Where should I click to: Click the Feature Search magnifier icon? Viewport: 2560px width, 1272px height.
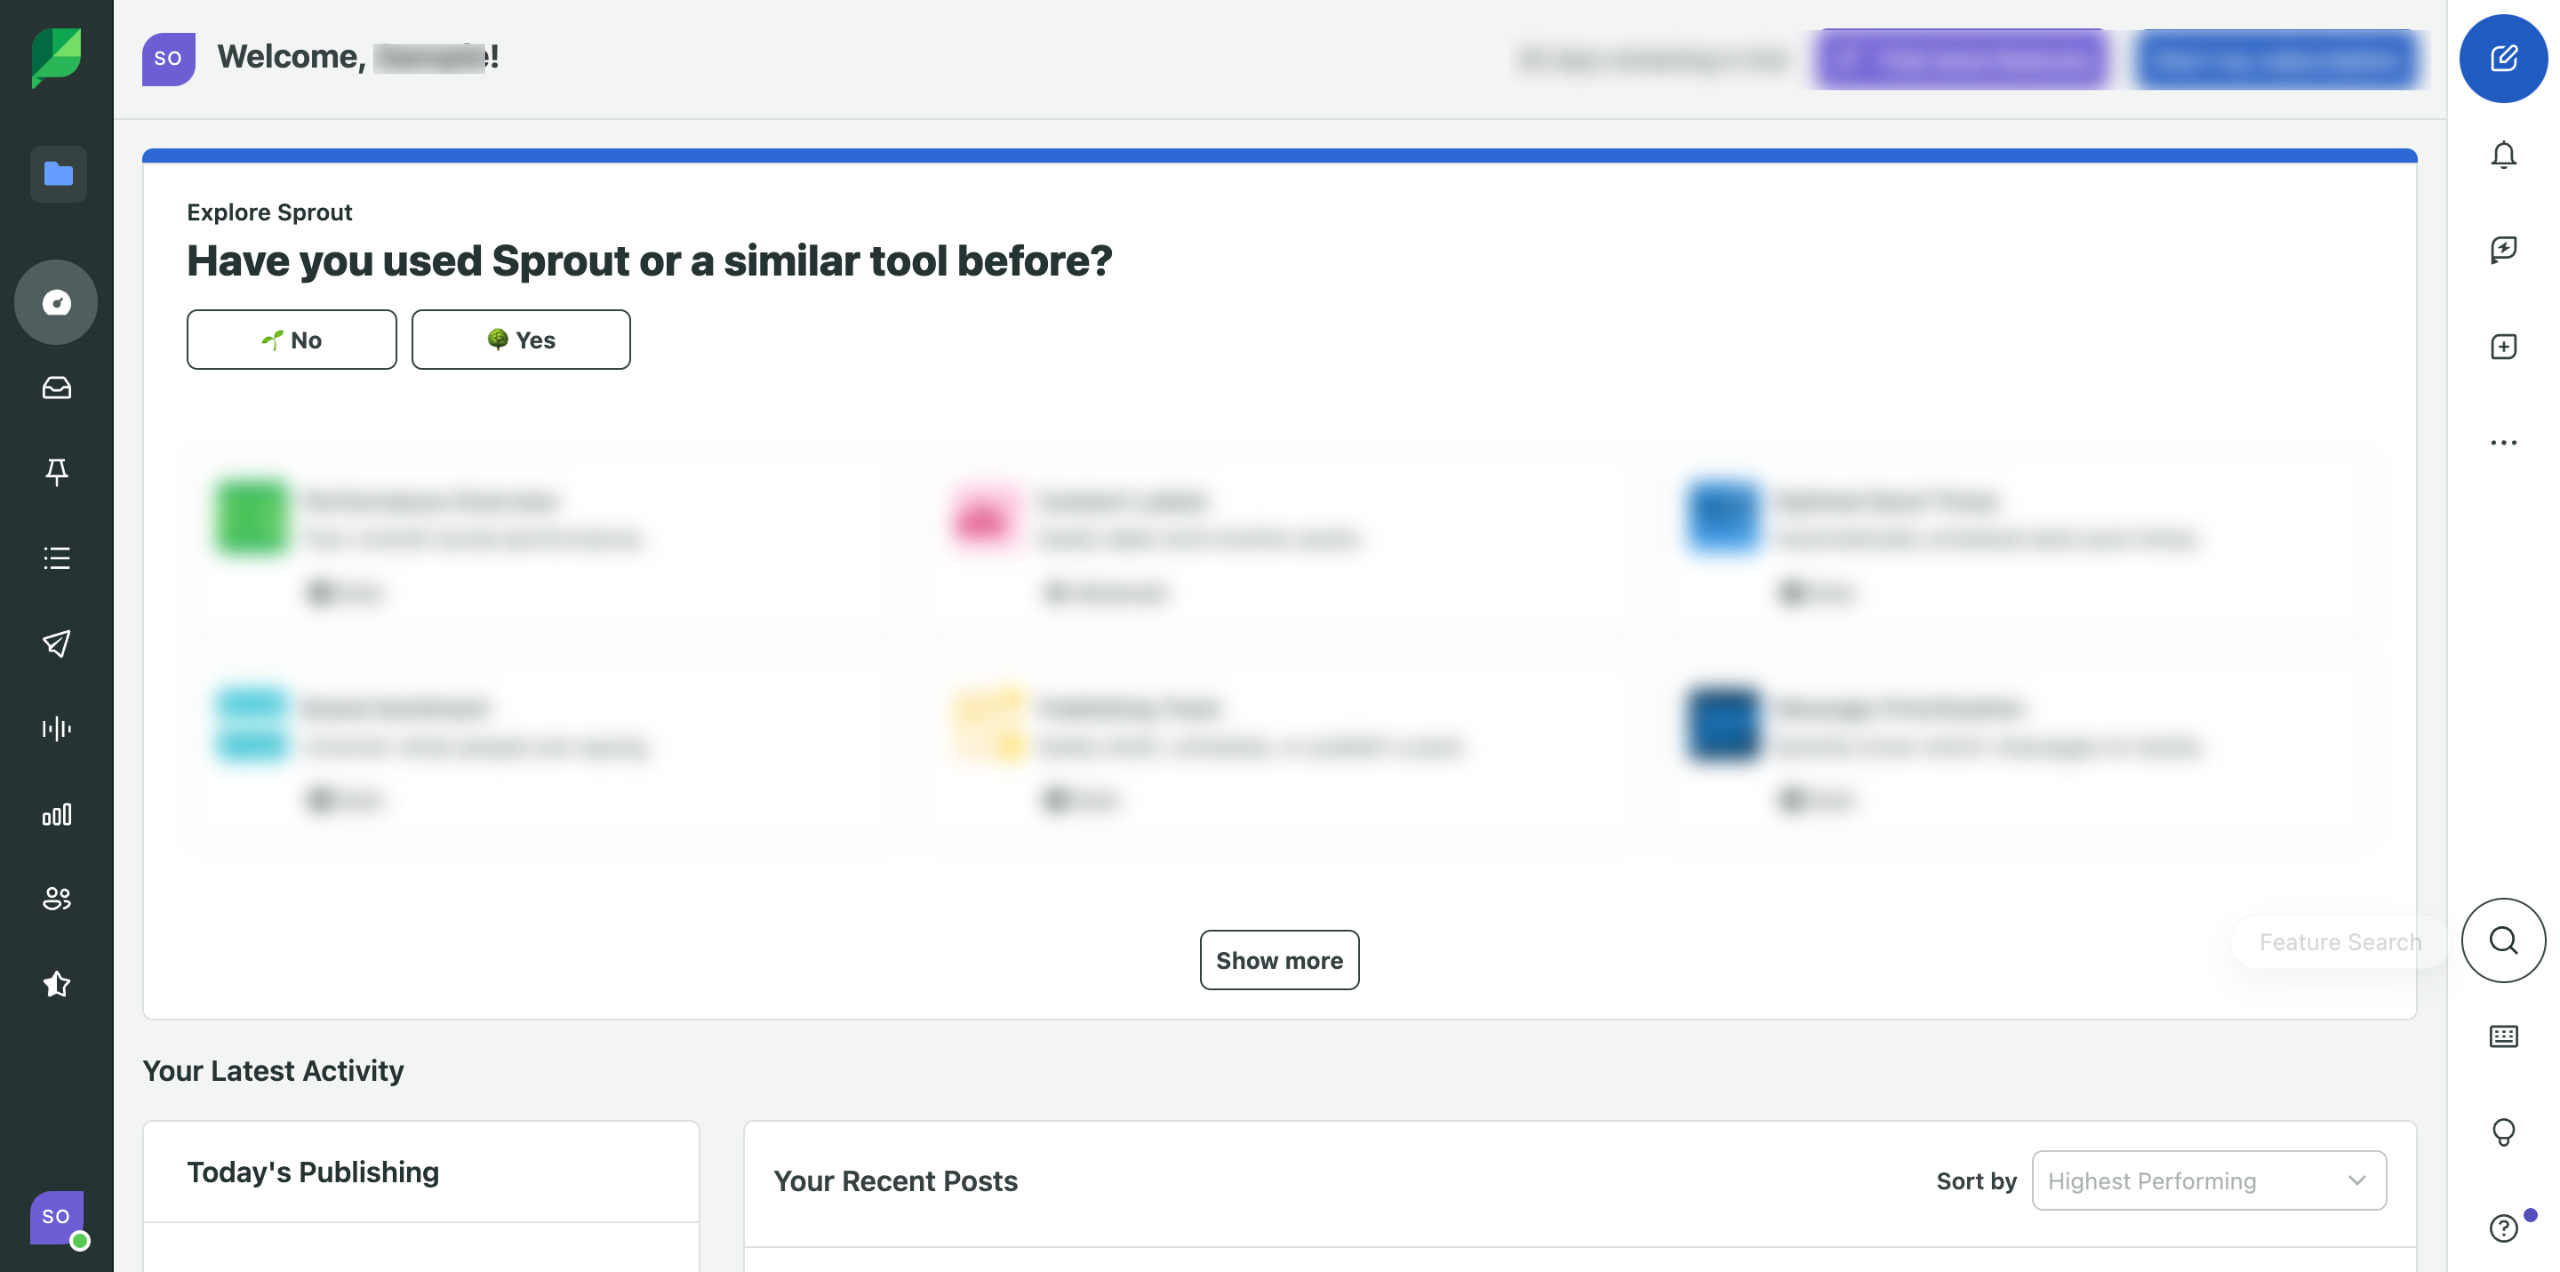pos(2502,940)
